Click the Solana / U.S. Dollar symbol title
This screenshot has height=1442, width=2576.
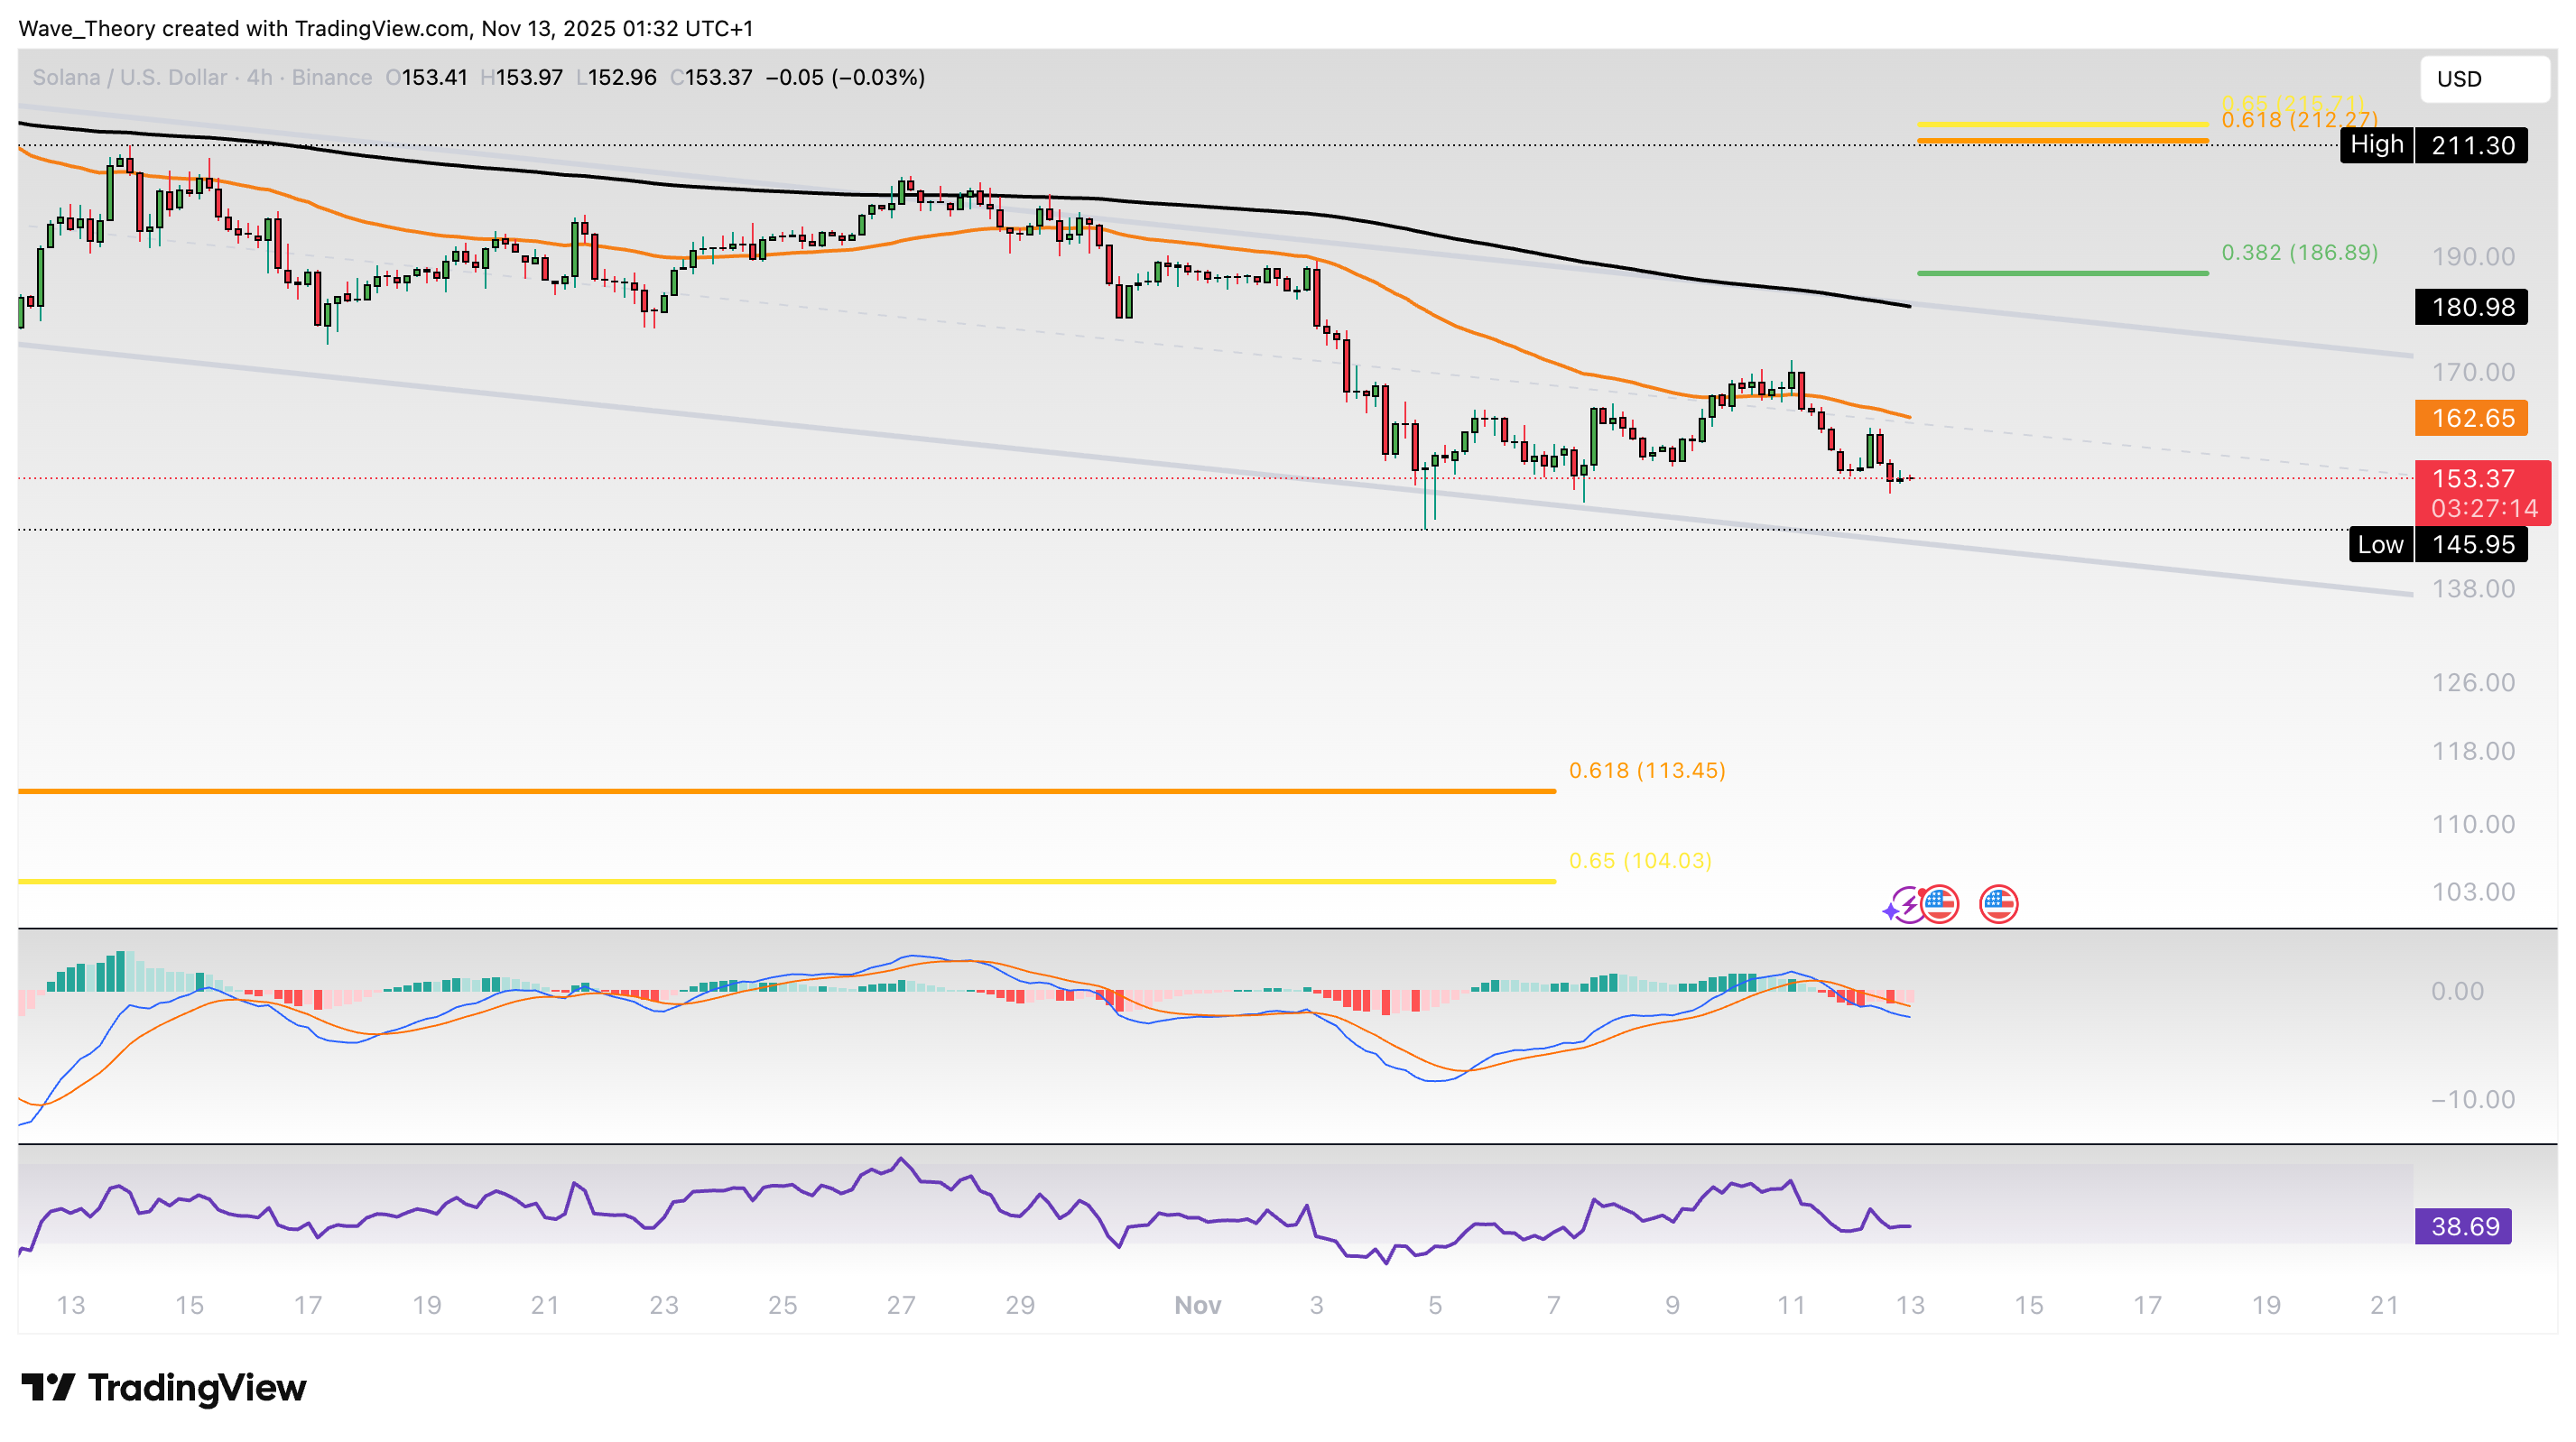point(129,77)
